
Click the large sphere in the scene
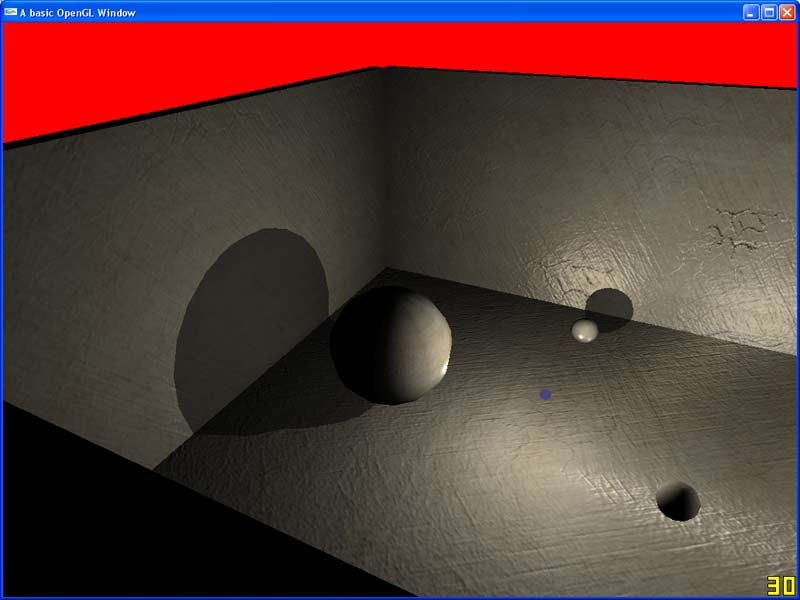tap(391, 345)
